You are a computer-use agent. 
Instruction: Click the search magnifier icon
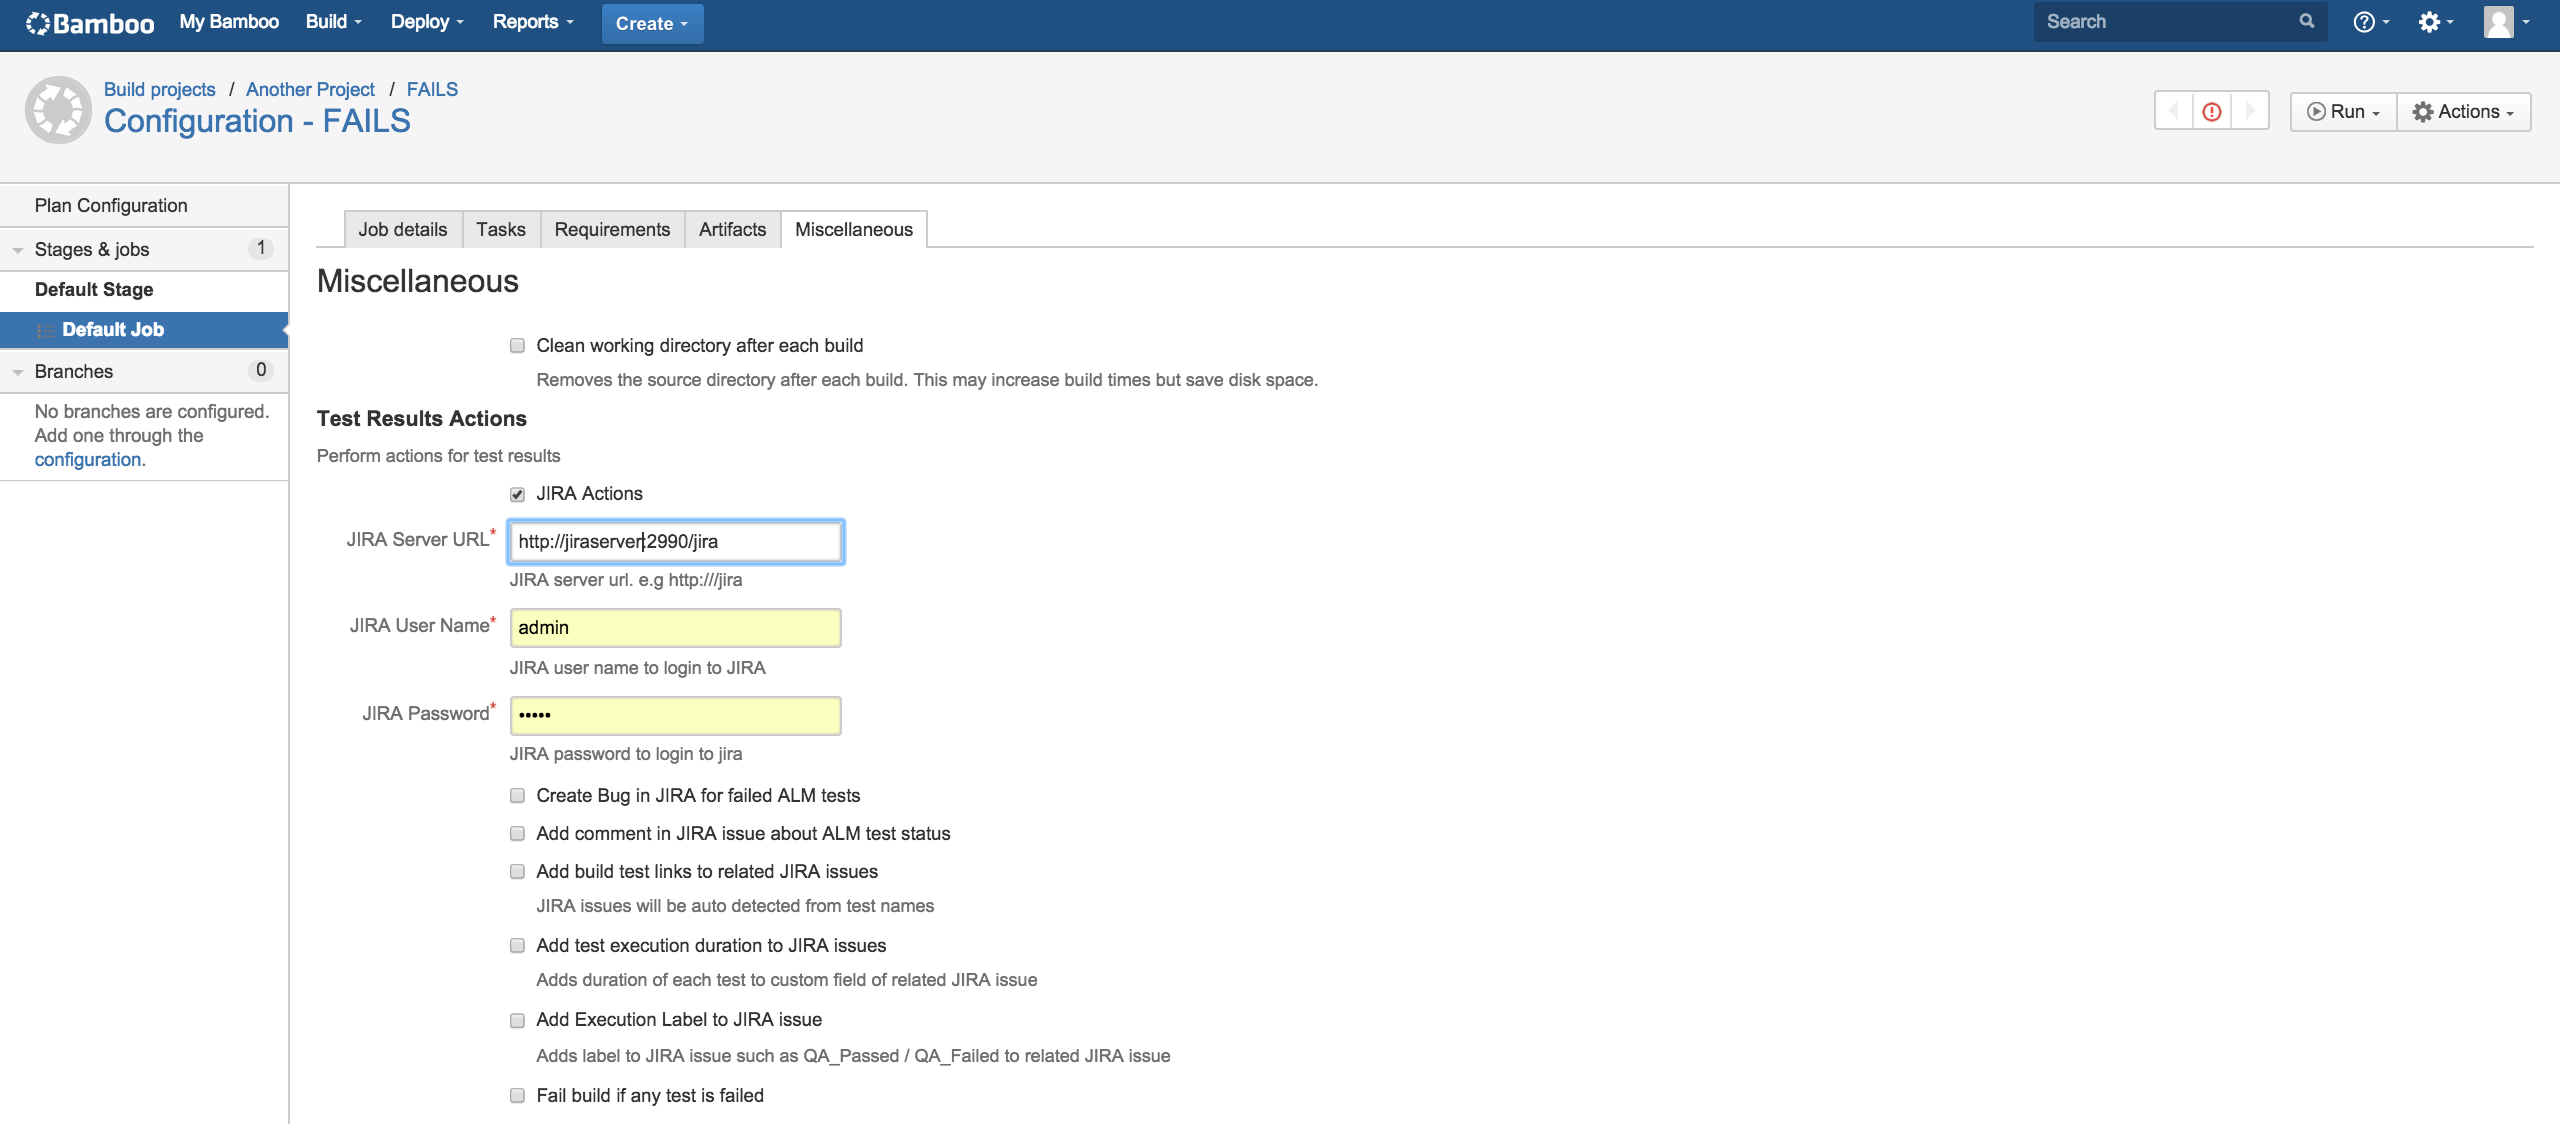[x=2306, y=21]
